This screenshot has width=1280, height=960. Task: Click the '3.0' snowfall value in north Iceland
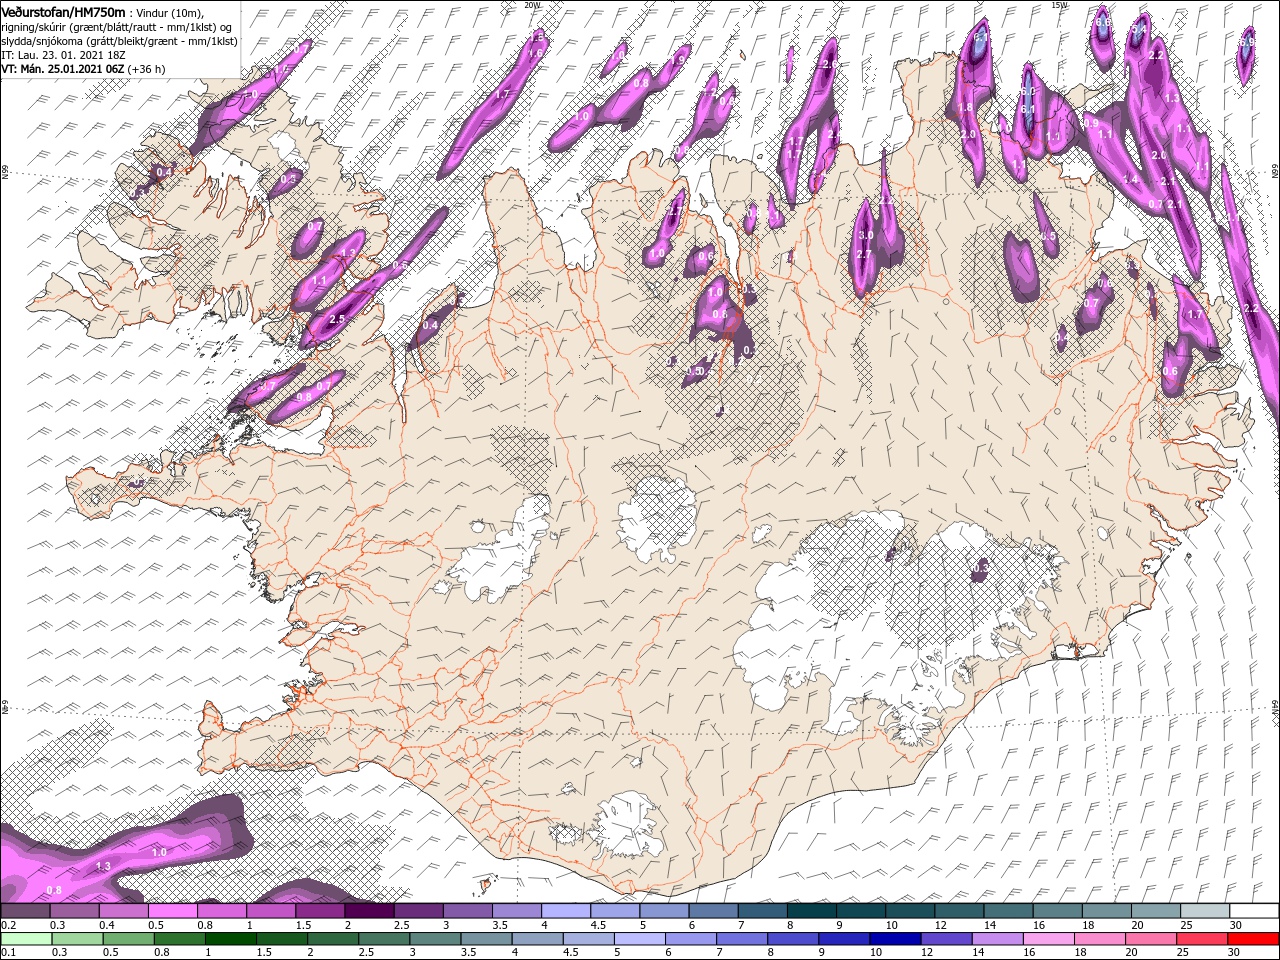(866, 236)
